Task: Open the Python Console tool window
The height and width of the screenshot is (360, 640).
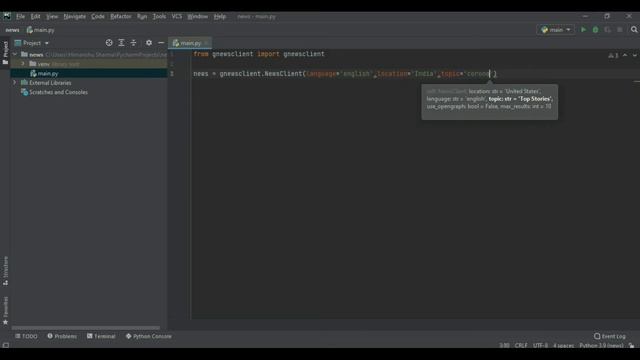Action: pos(149,336)
